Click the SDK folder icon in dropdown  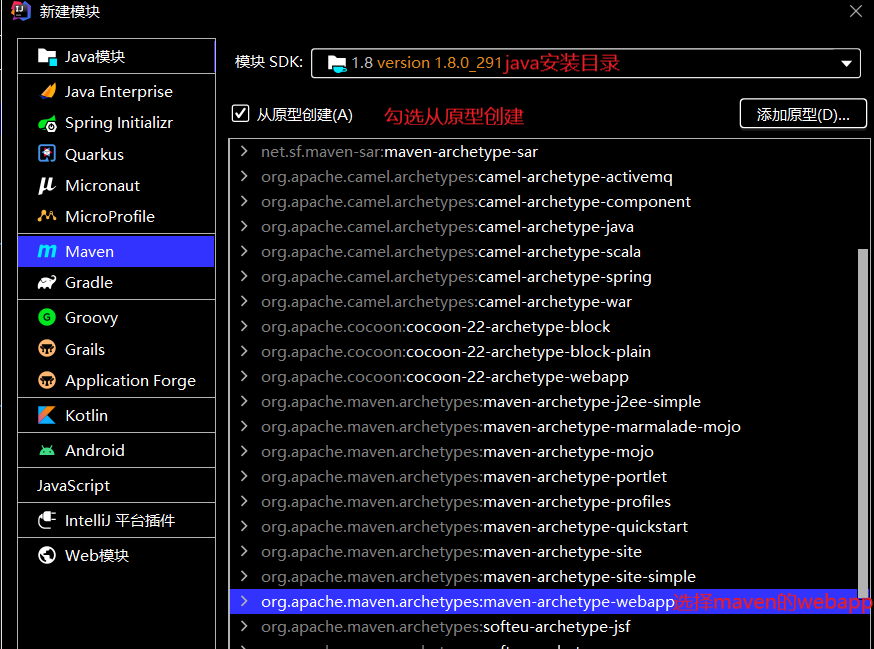(x=337, y=64)
